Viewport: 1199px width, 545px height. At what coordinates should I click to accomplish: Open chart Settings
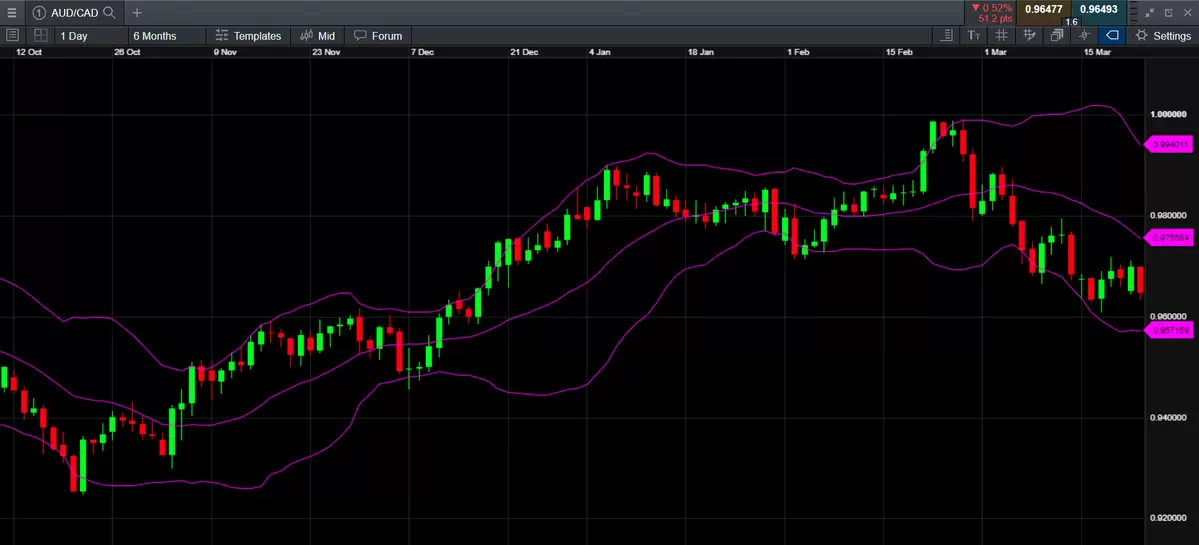[1162, 36]
